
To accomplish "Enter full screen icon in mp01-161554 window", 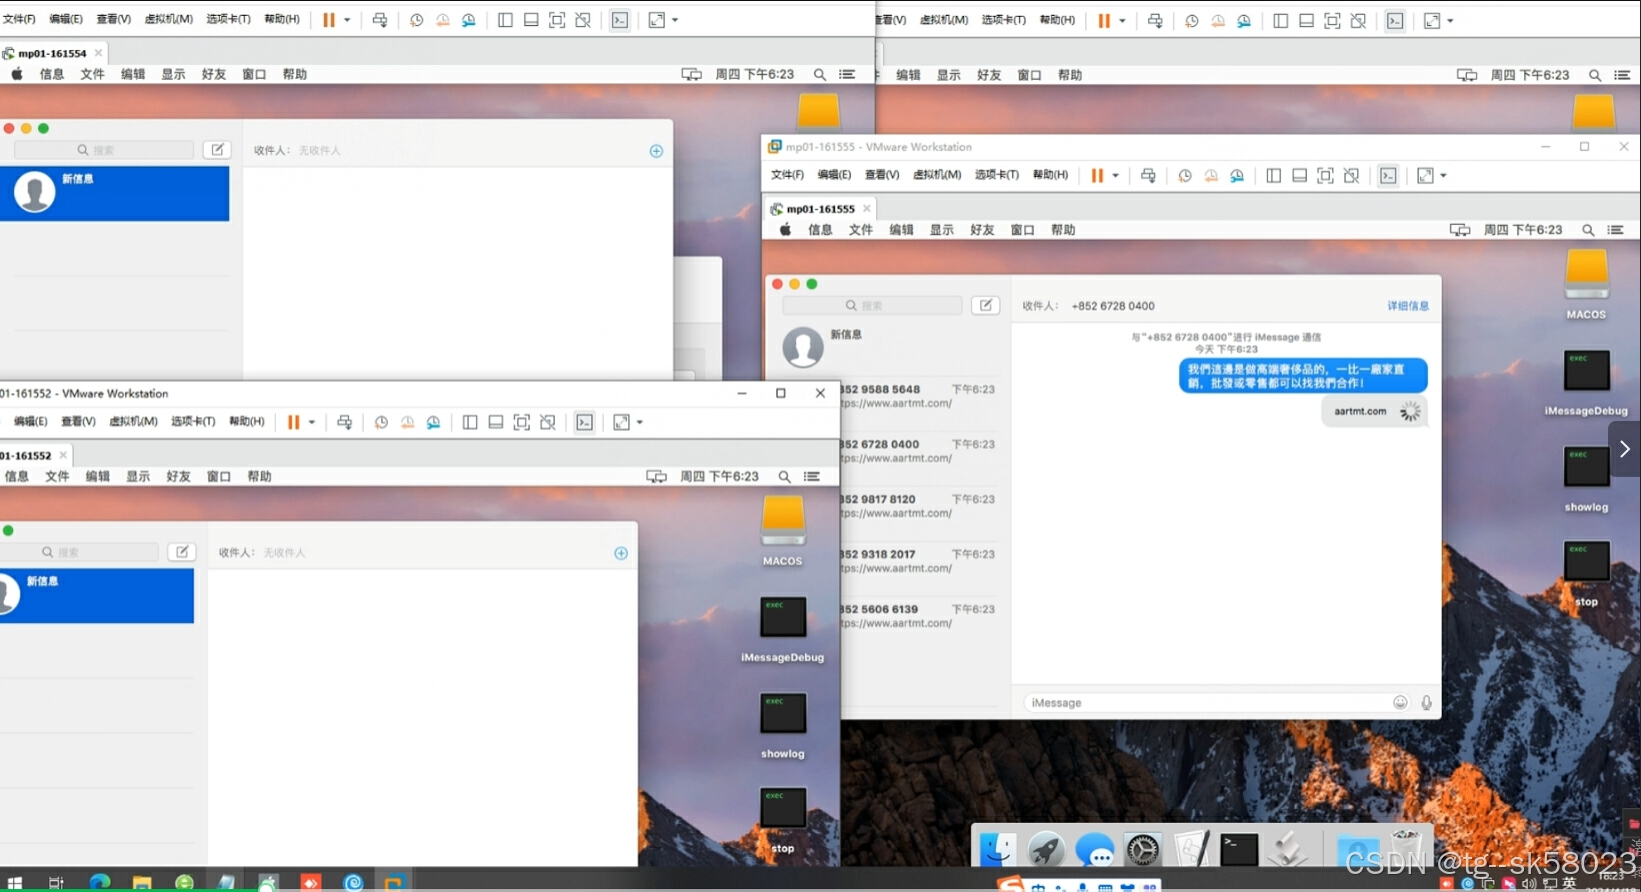I will tap(656, 20).
